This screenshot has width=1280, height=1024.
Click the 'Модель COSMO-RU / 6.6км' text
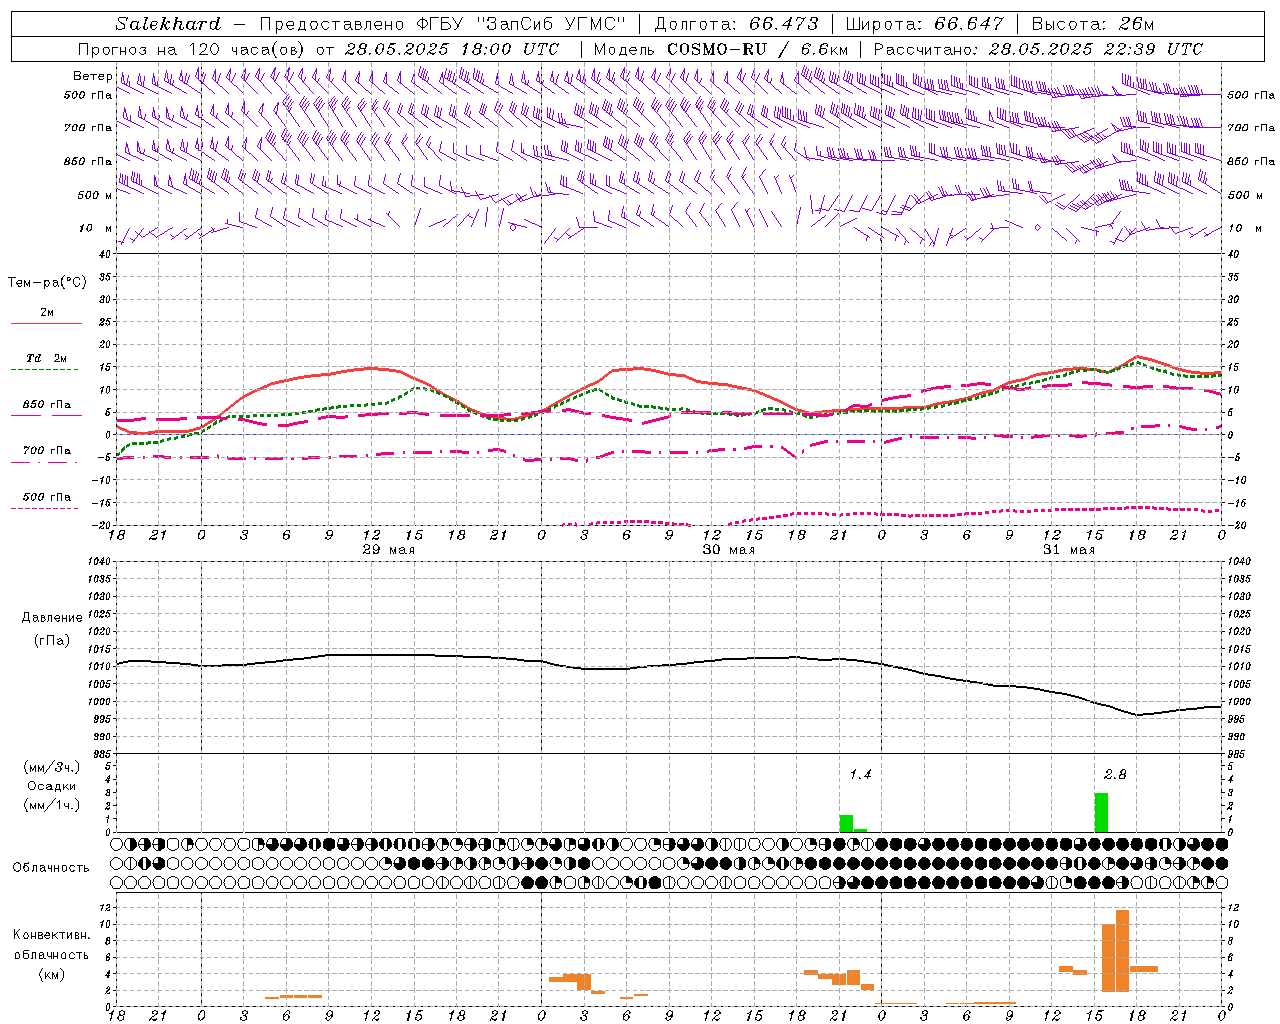coord(720,49)
